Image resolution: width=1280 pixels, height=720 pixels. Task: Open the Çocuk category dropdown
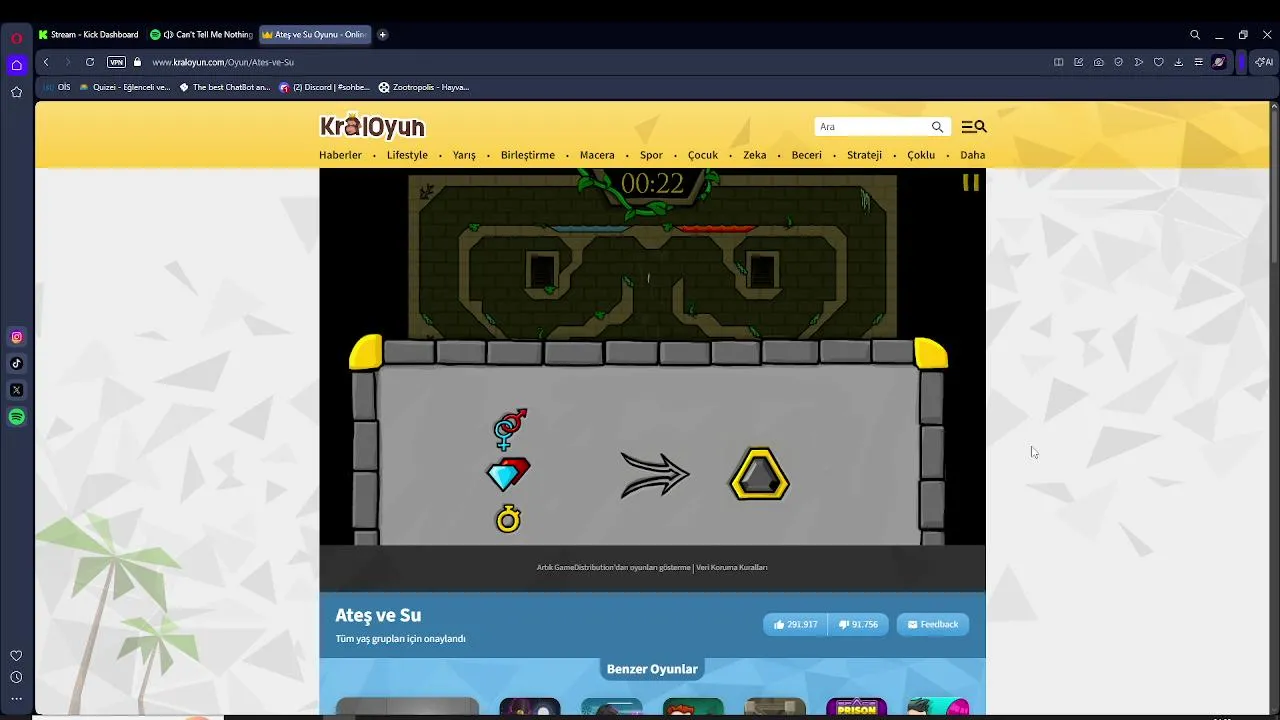703,155
